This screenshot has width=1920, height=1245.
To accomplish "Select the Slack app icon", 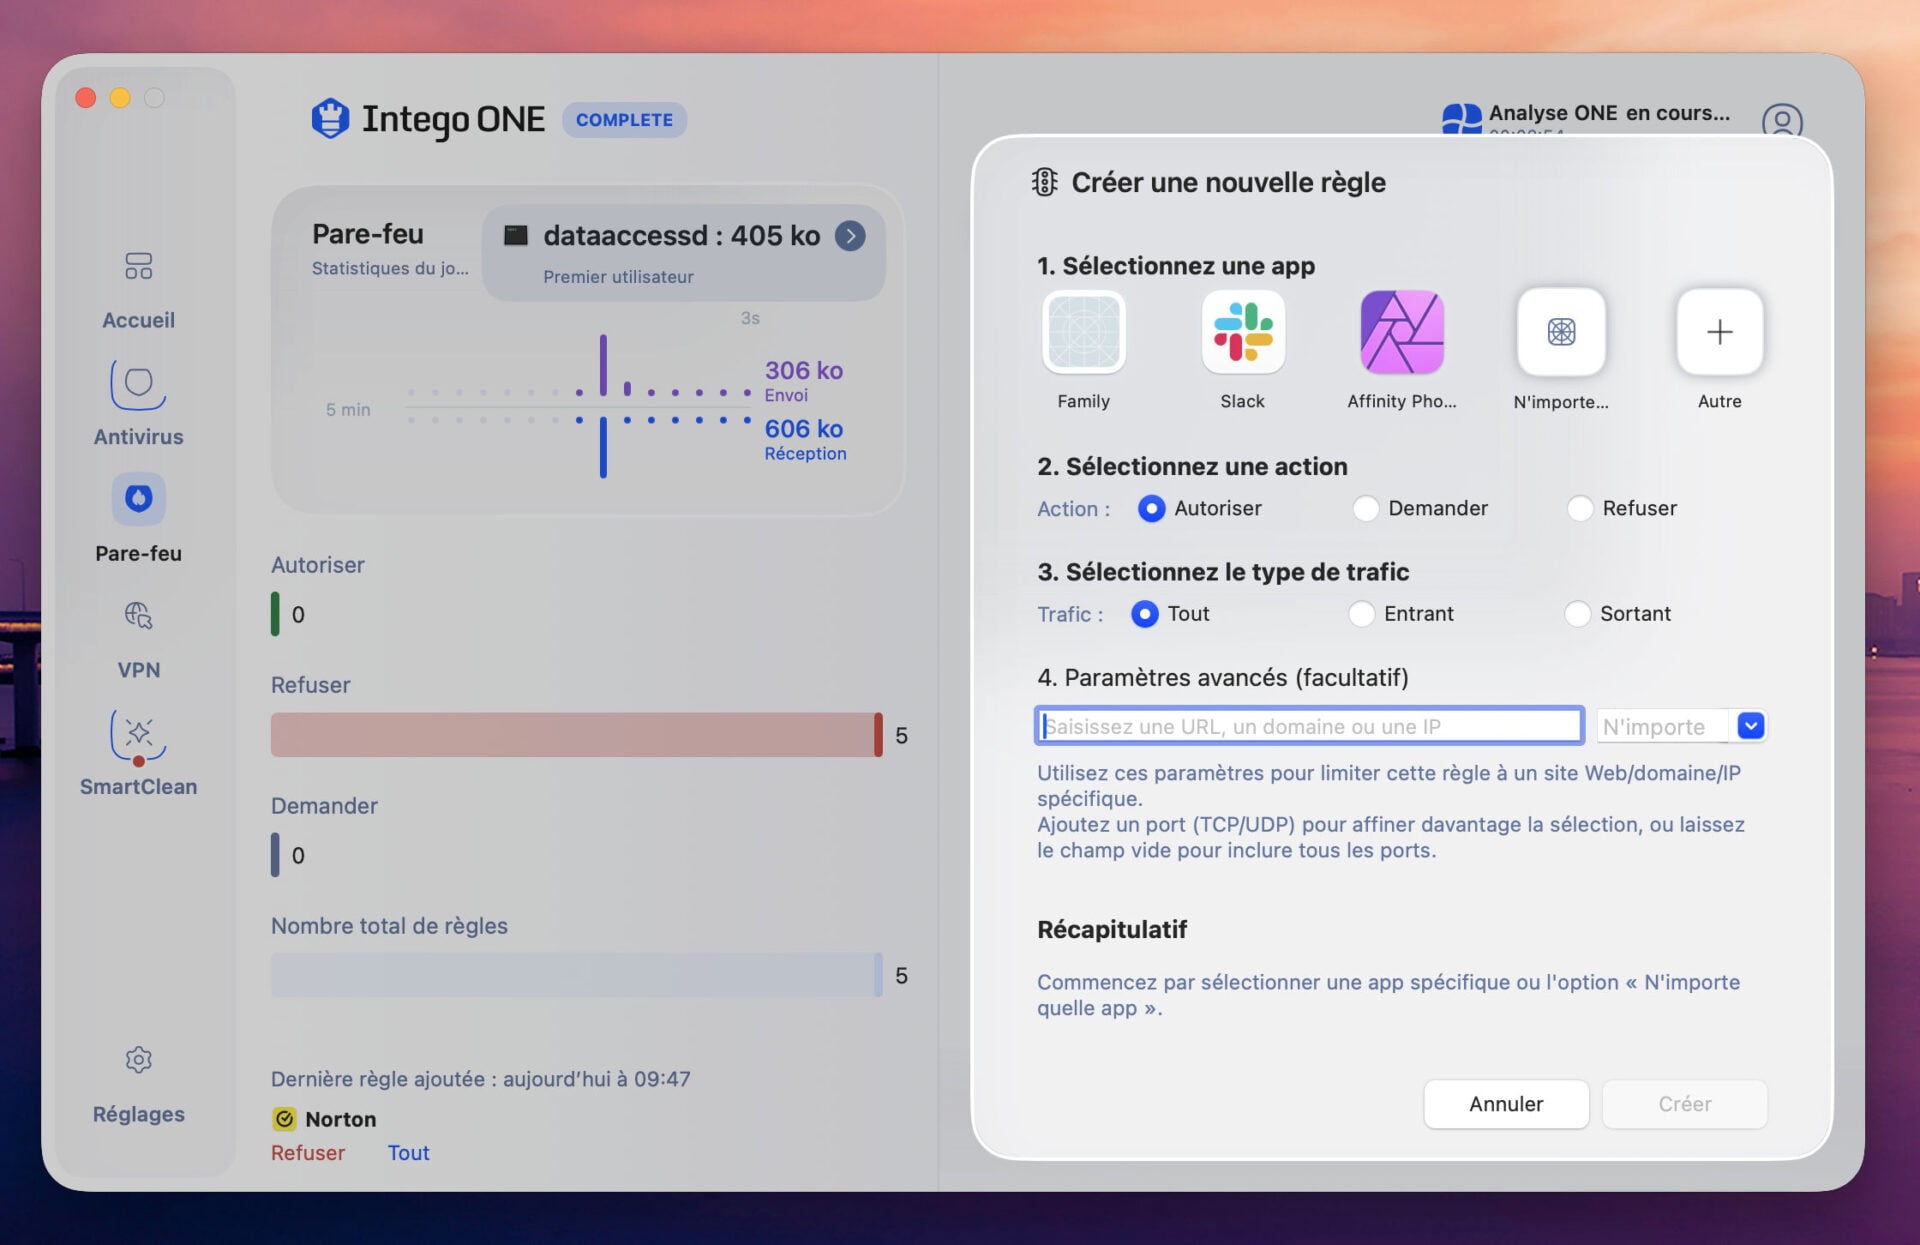I will (x=1243, y=332).
